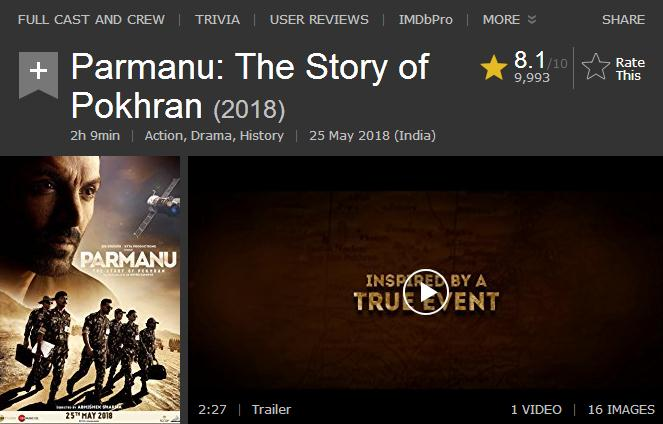The height and width of the screenshot is (424, 663).
Task: Expand the MORE dropdown chevron
Action: [532, 19]
